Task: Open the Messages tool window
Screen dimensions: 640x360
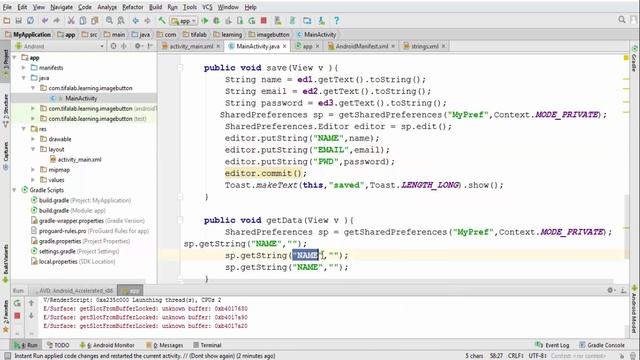Action: point(164,345)
